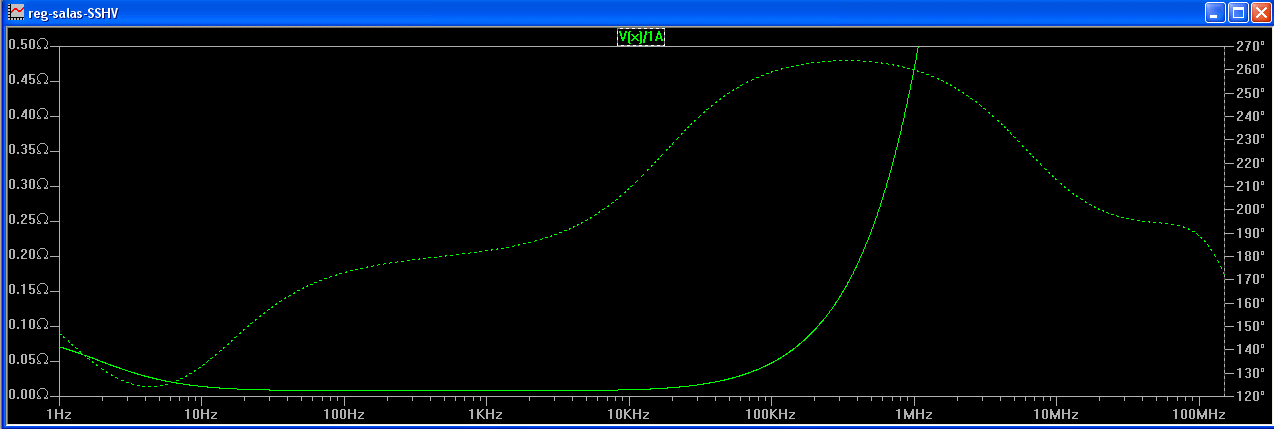Click the 1KHz frequency axis label
The height and width of the screenshot is (429, 1274).
pos(486,414)
